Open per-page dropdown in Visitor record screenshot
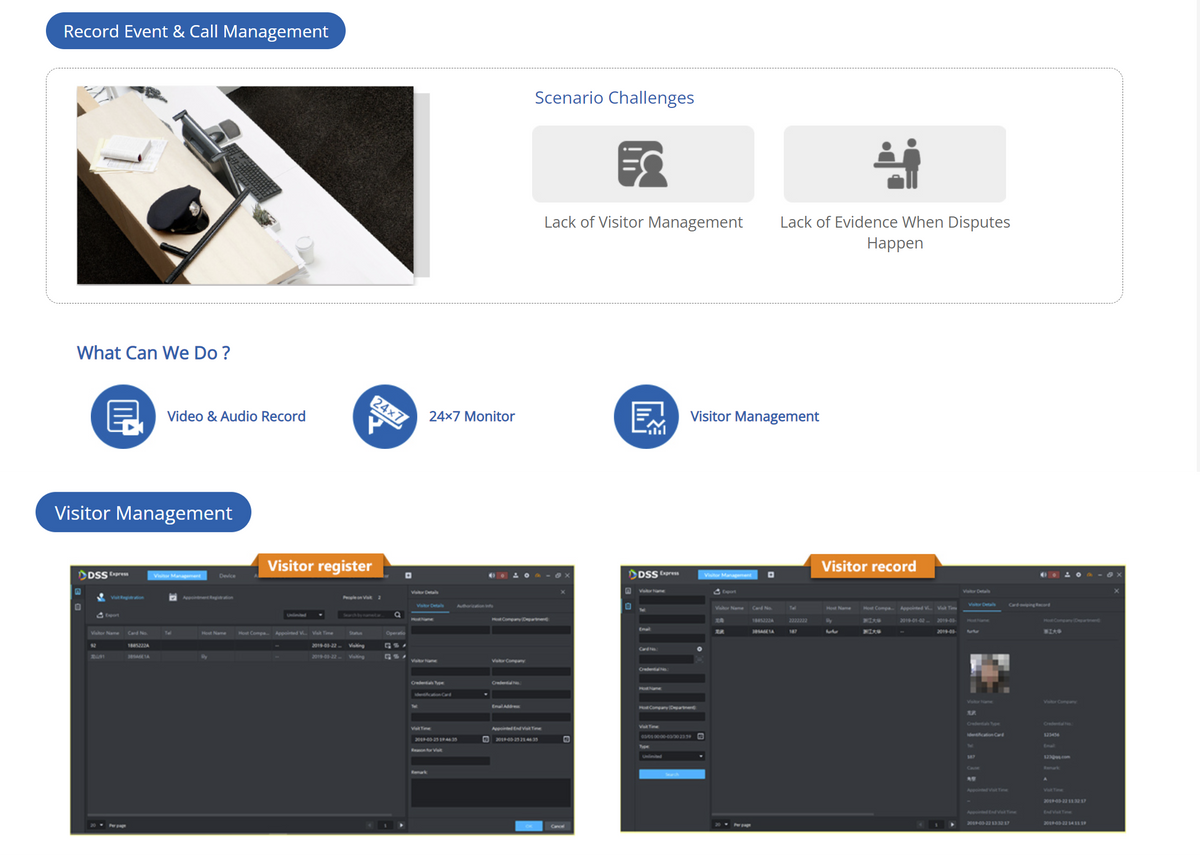1200x855 pixels. [720, 824]
